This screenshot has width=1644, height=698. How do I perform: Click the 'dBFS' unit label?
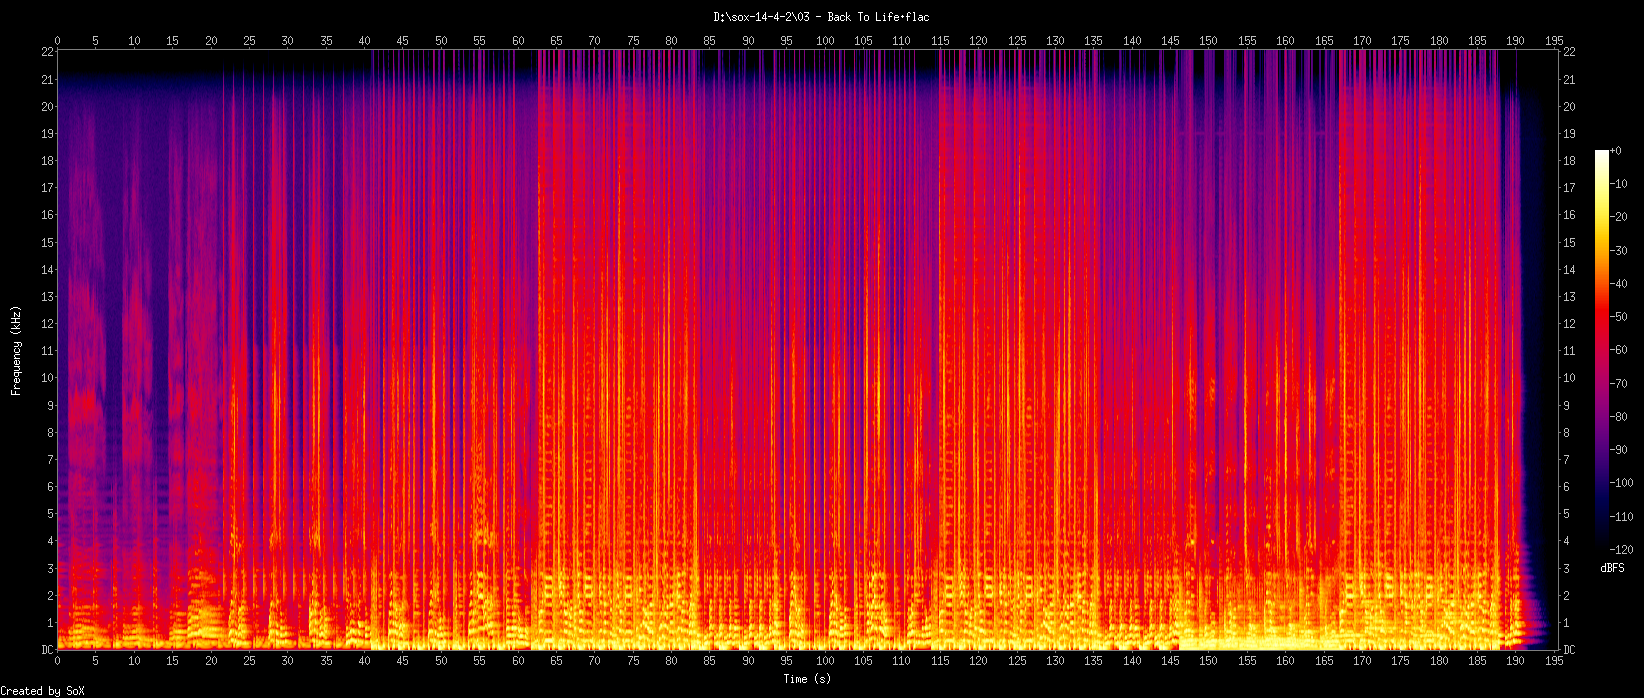pos(1612,568)
